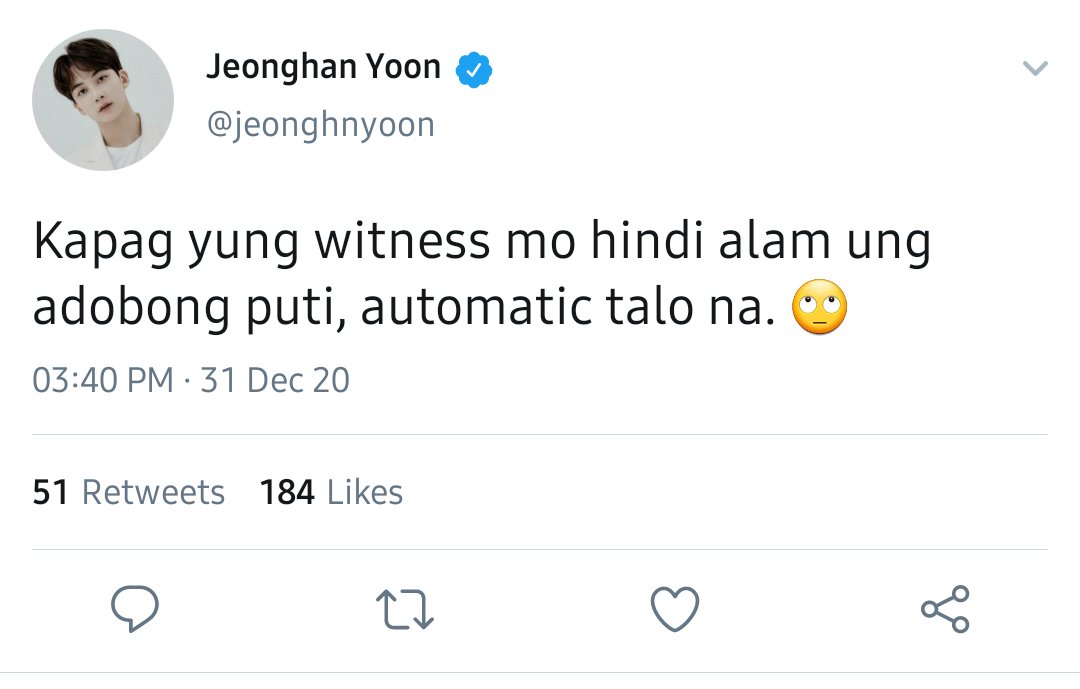Open the share icon options
This screenshot has height=689, width=1080.
coord(946,609)
